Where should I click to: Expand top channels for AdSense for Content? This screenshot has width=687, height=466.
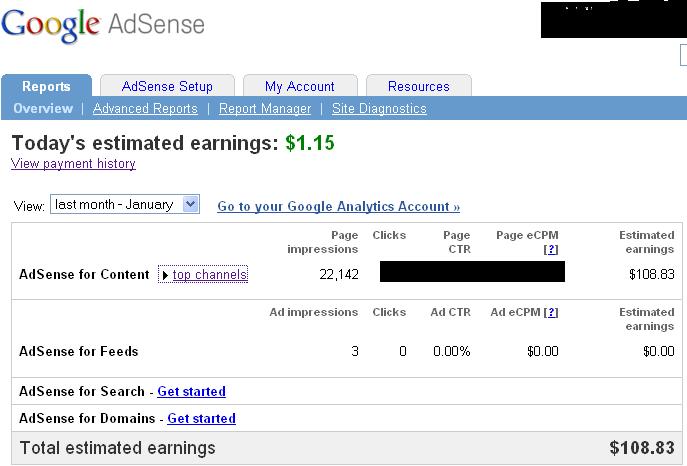coord(203,275)
